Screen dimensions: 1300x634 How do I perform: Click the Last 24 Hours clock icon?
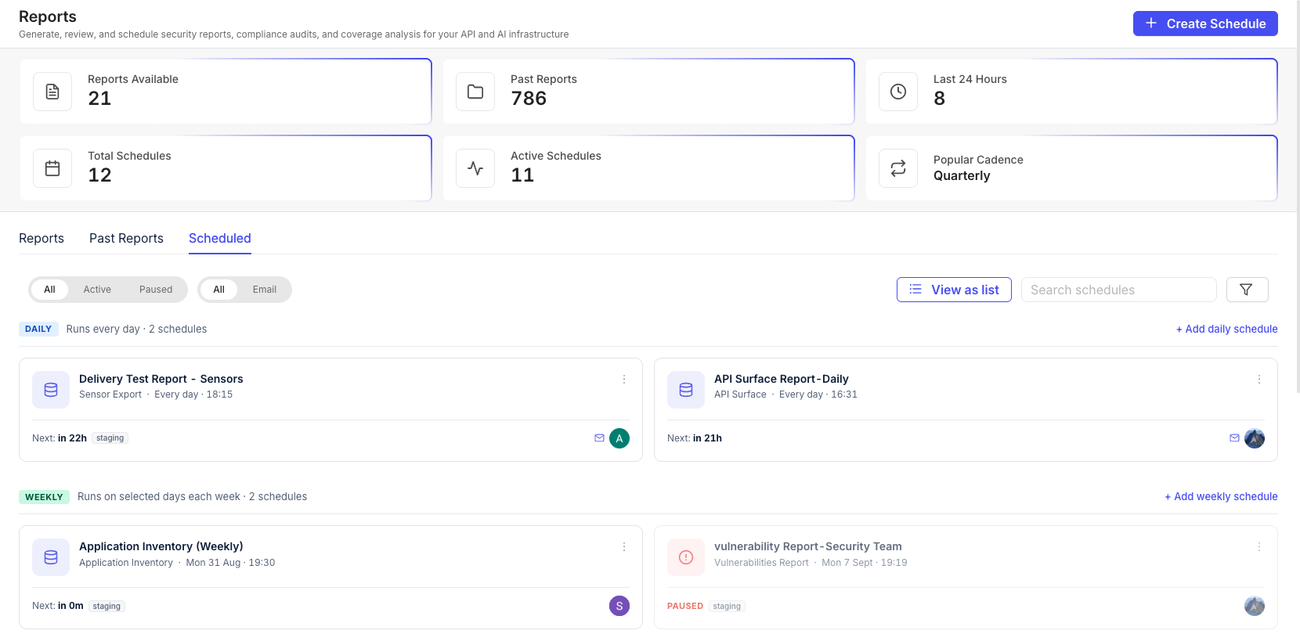(x=898, y=91)
